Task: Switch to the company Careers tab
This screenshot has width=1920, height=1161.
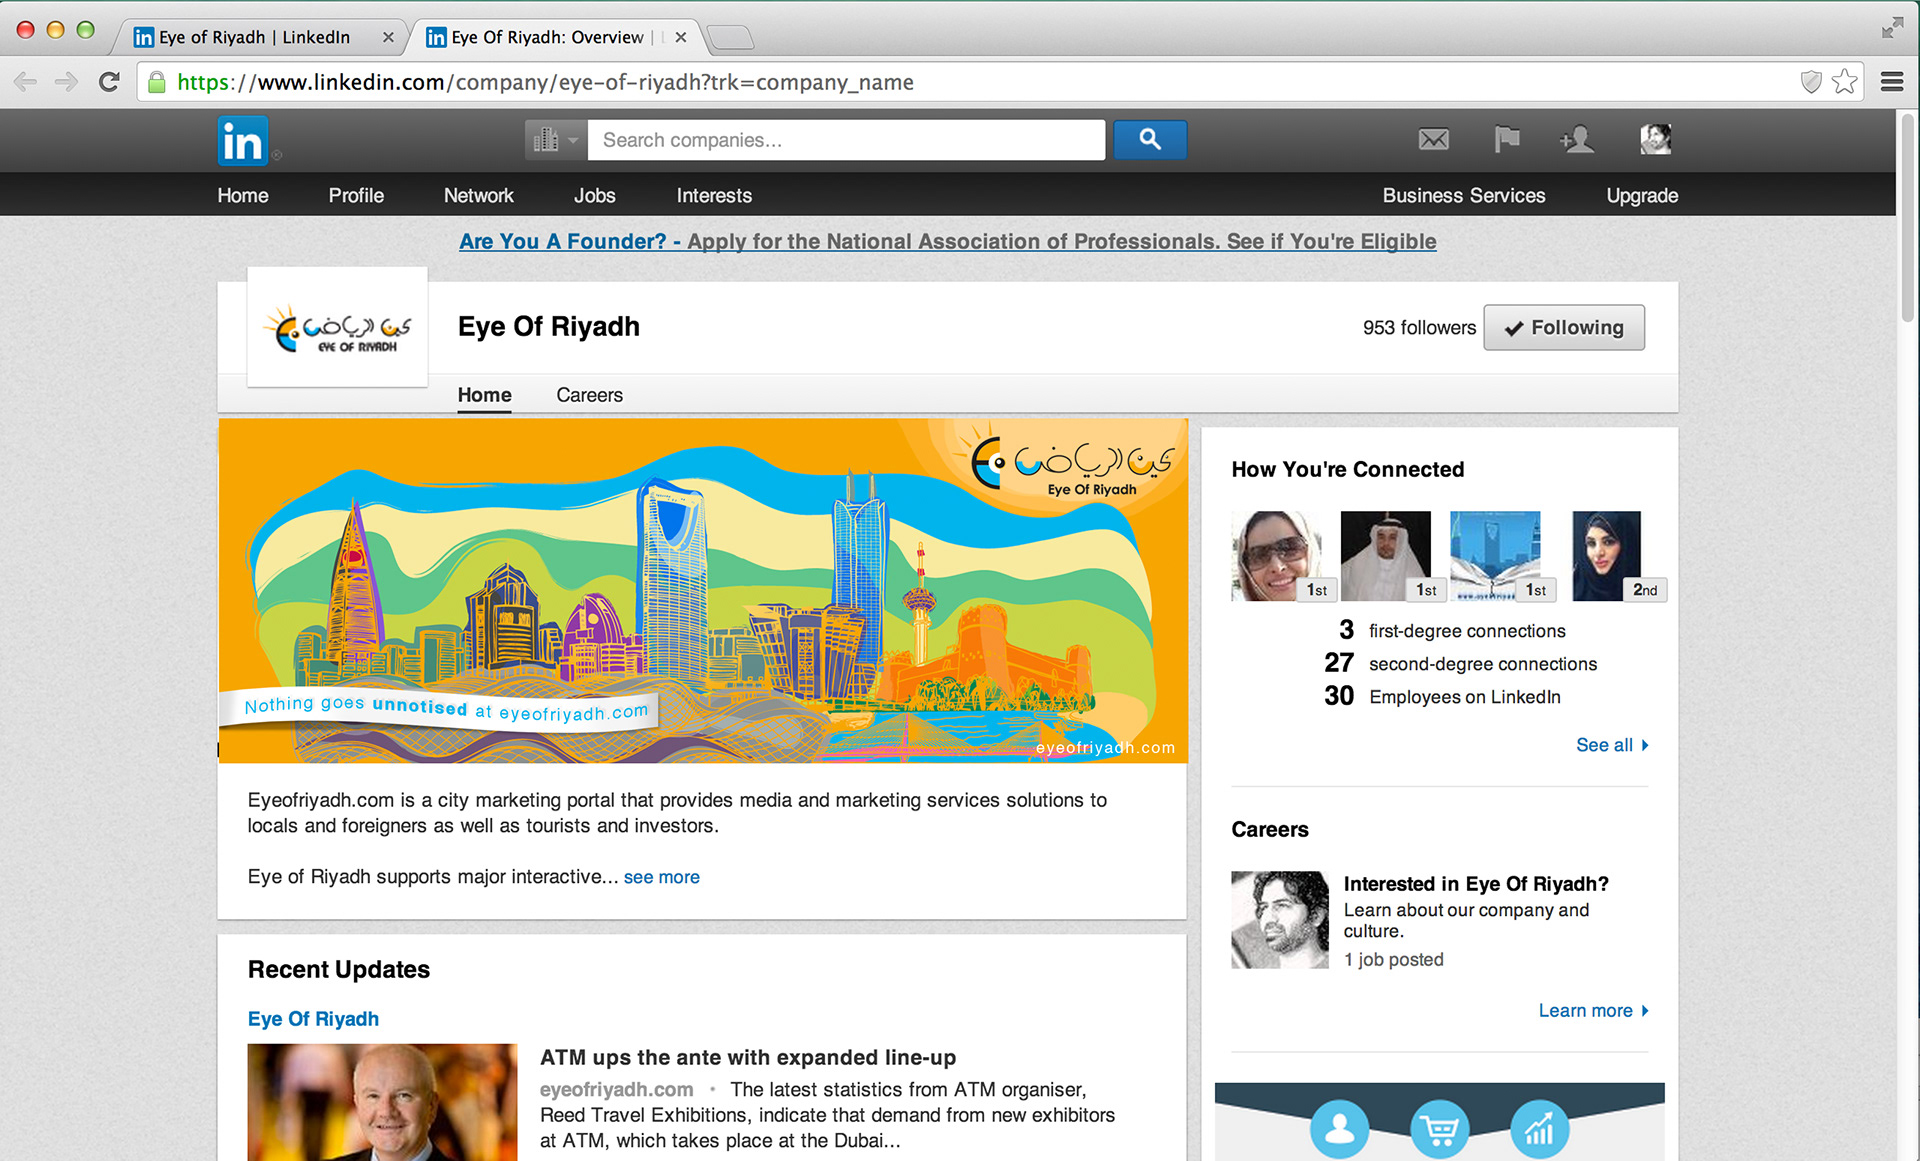Action: tap(590, 395)
